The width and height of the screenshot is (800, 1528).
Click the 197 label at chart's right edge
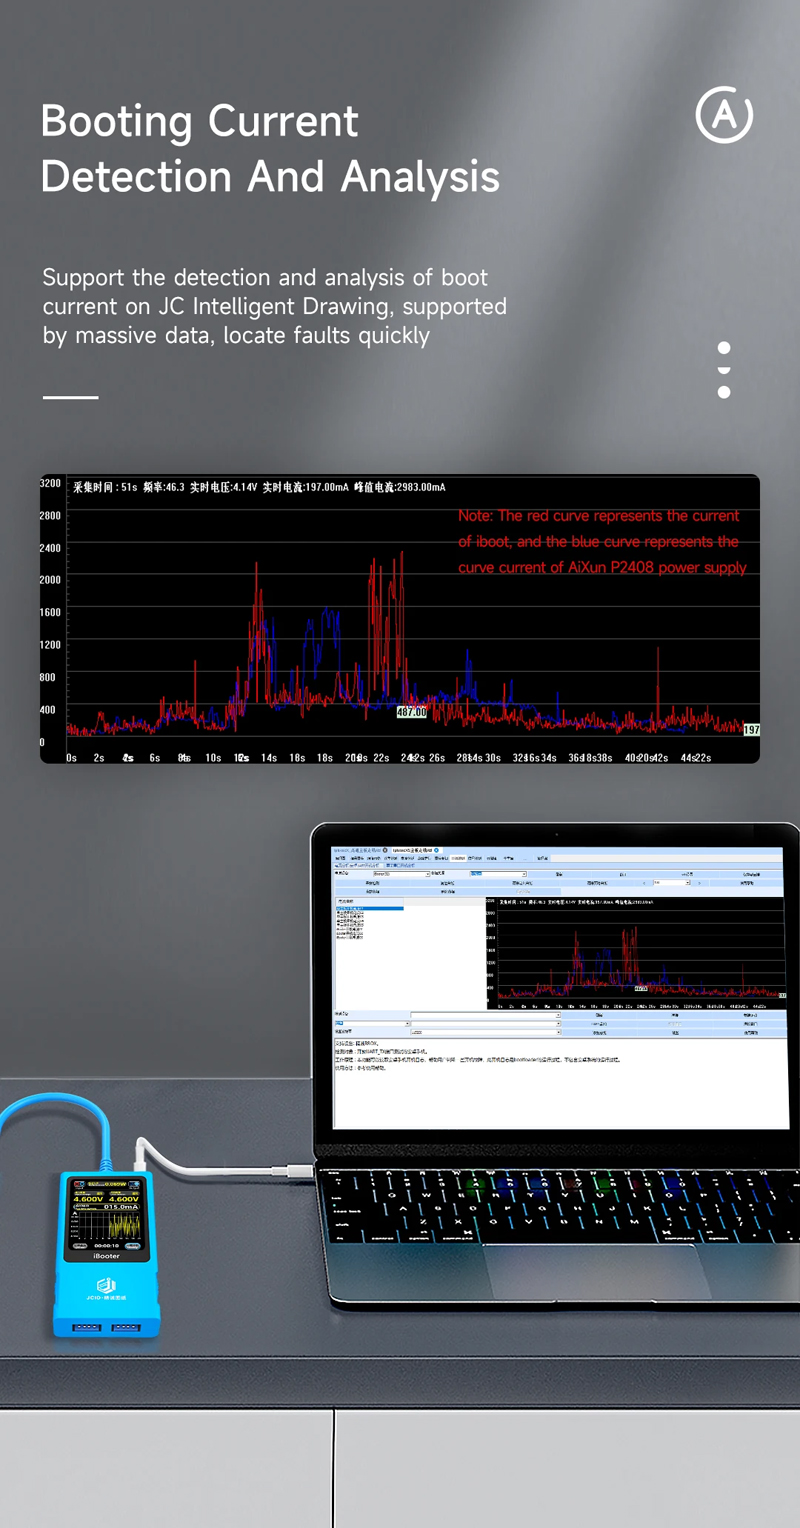[x=751, y=730]
